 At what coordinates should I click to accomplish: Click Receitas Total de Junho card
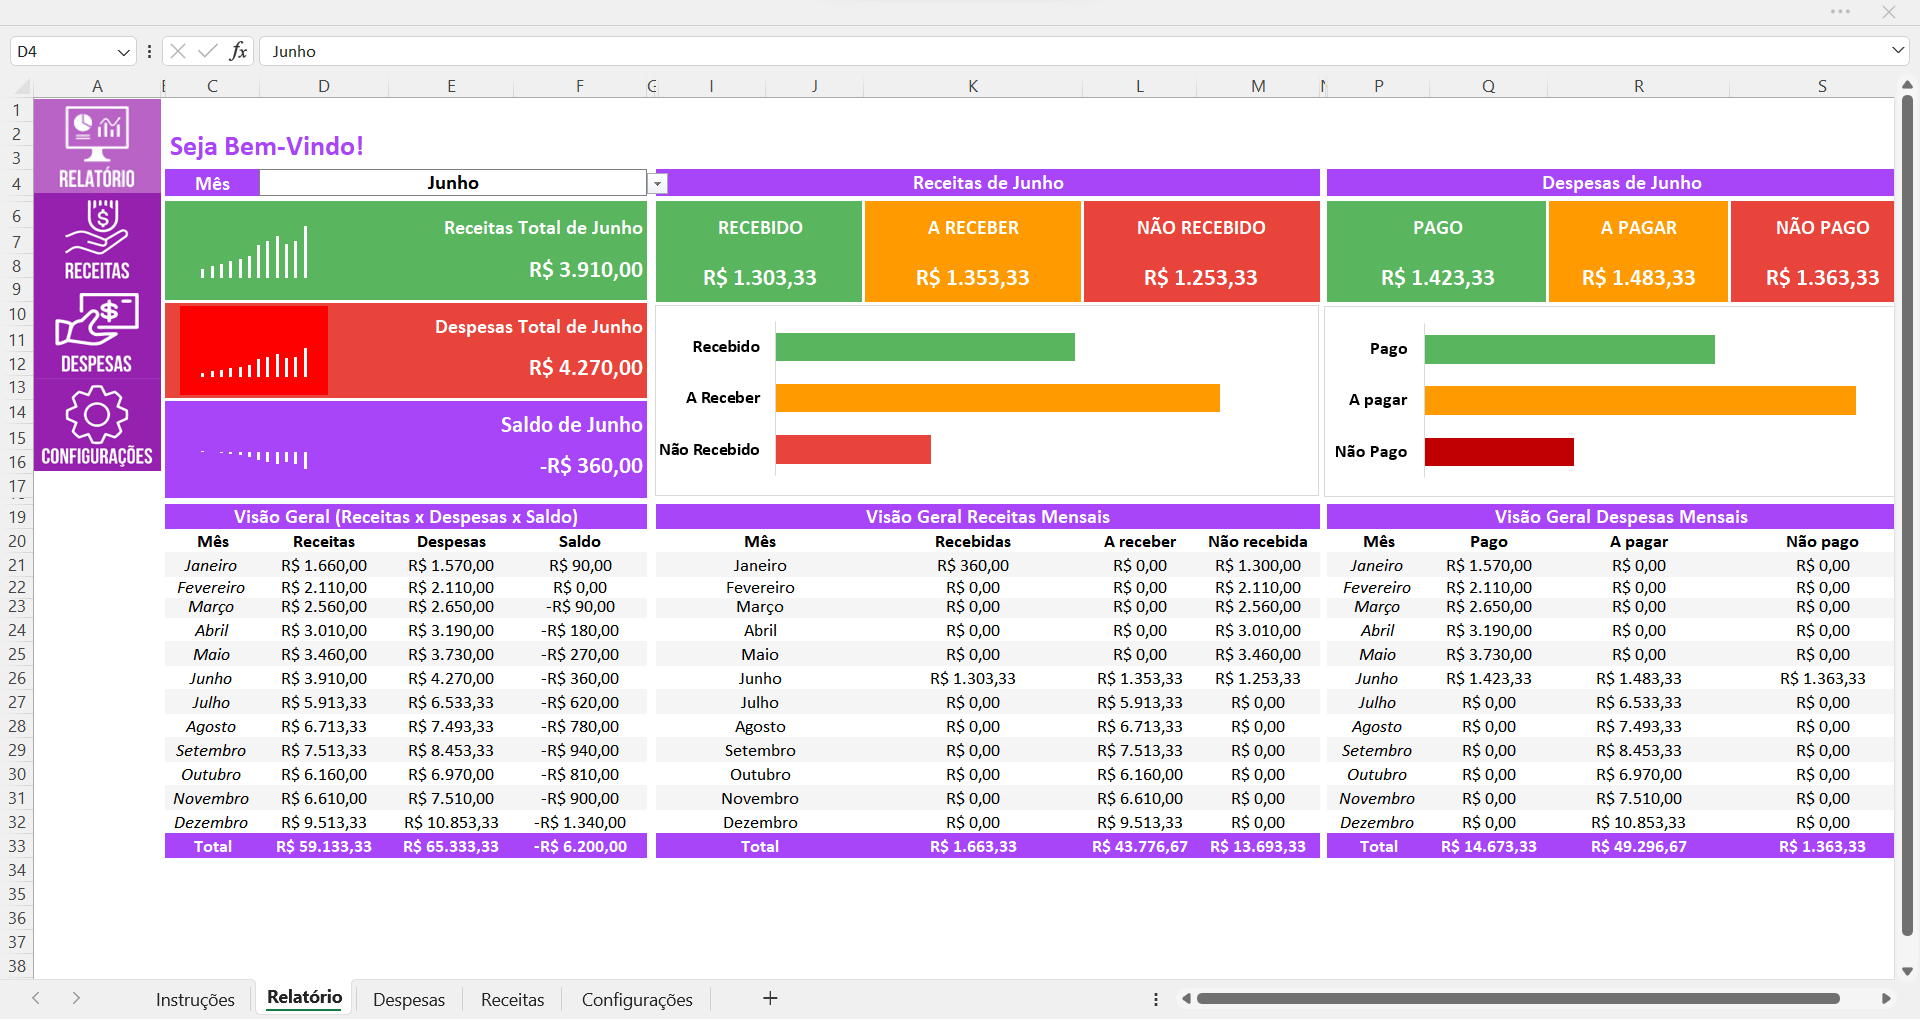406,250
